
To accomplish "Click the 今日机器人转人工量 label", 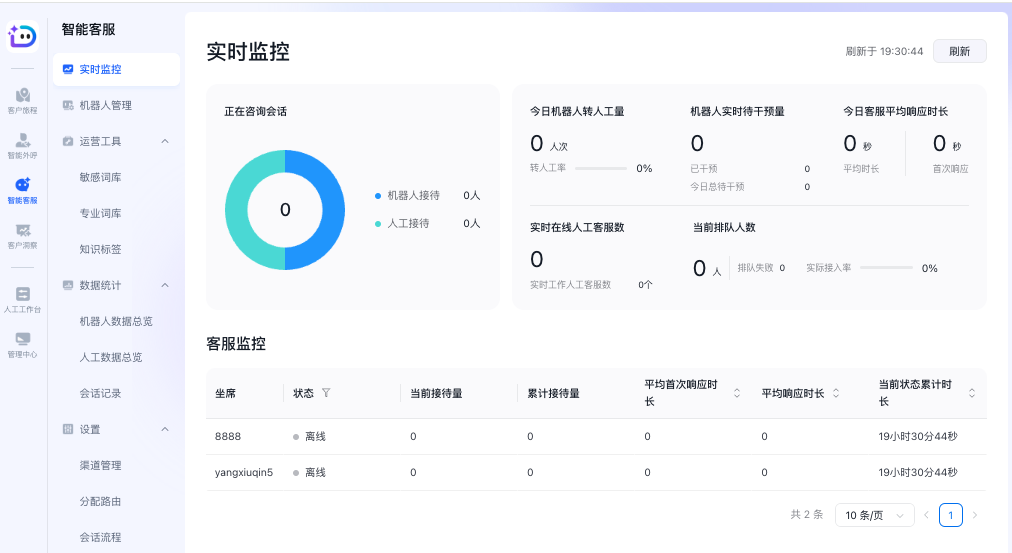I will tap(577, 111).
